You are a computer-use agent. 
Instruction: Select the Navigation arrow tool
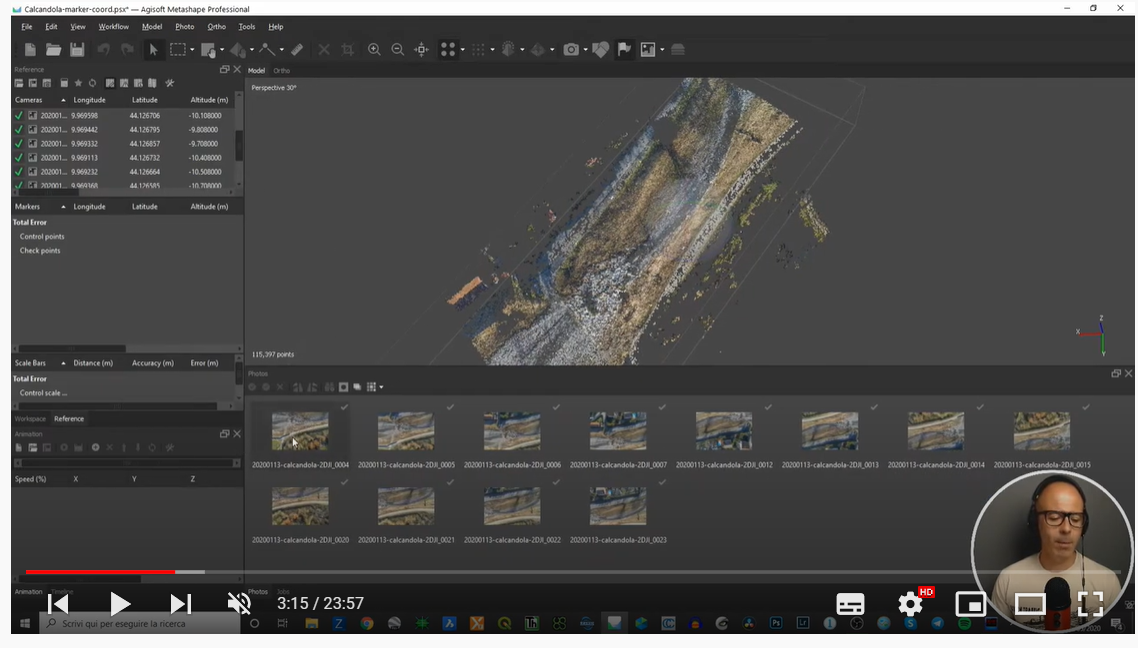point(153,49)
